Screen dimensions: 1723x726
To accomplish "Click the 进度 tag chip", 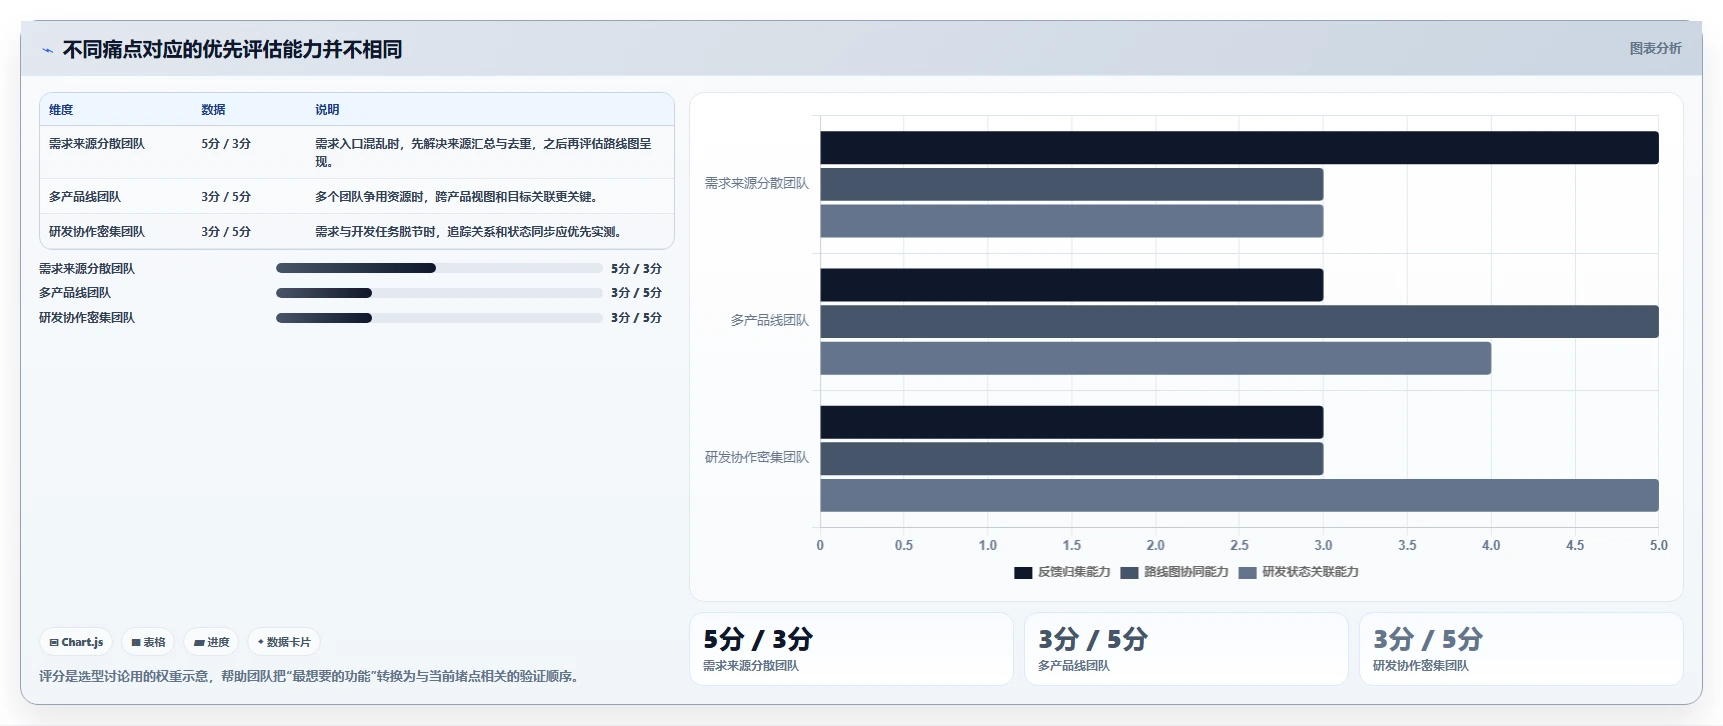I will (x=211, y=642).
